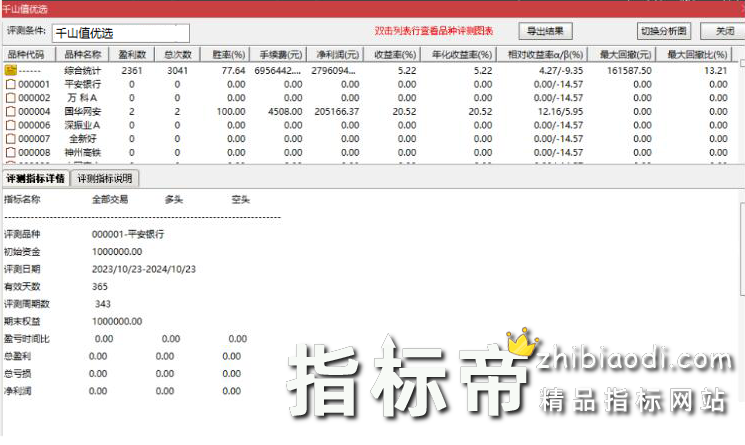Click the 总亏损 label
This screenshot has width=745, height=445.
tap(18, 374)
